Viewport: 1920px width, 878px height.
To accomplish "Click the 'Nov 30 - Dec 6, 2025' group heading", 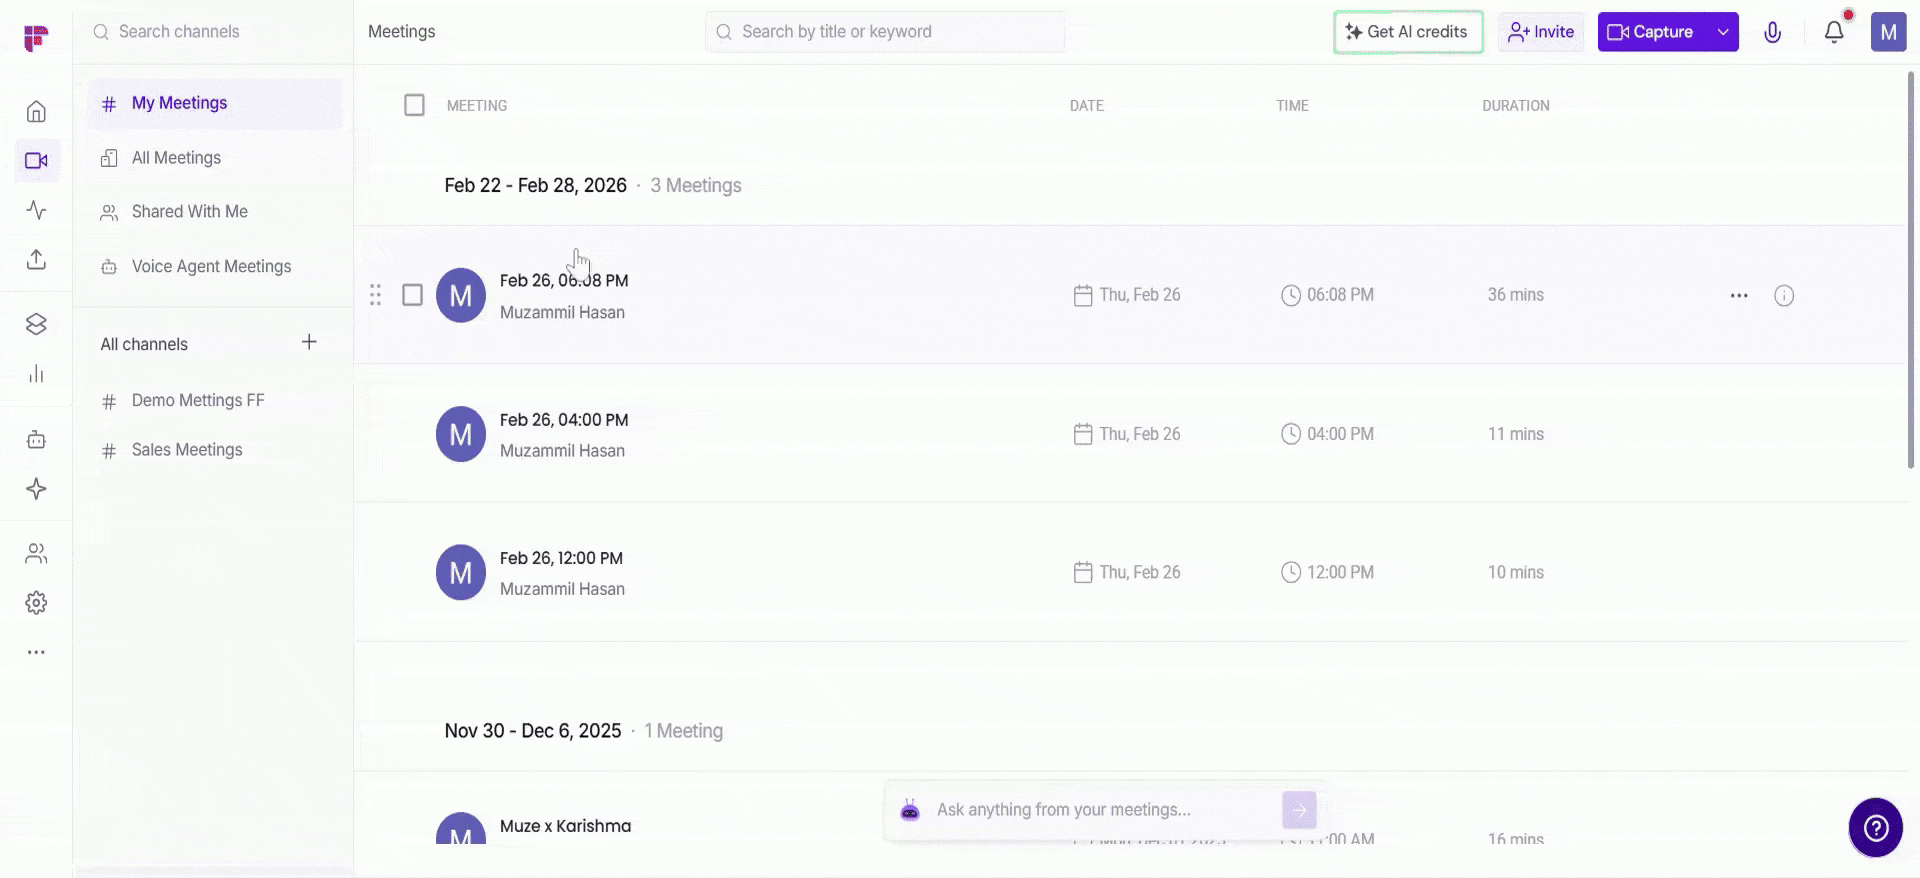I will click(533, 731).
